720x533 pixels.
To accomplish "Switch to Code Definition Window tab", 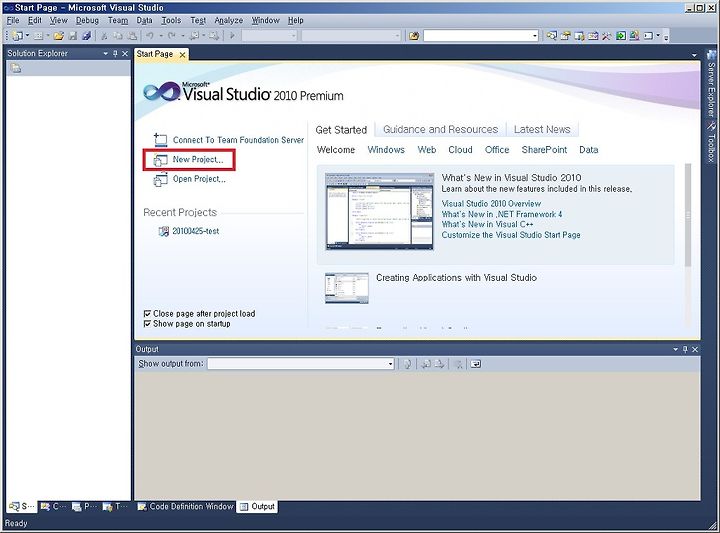I will [x=186, y=506].
